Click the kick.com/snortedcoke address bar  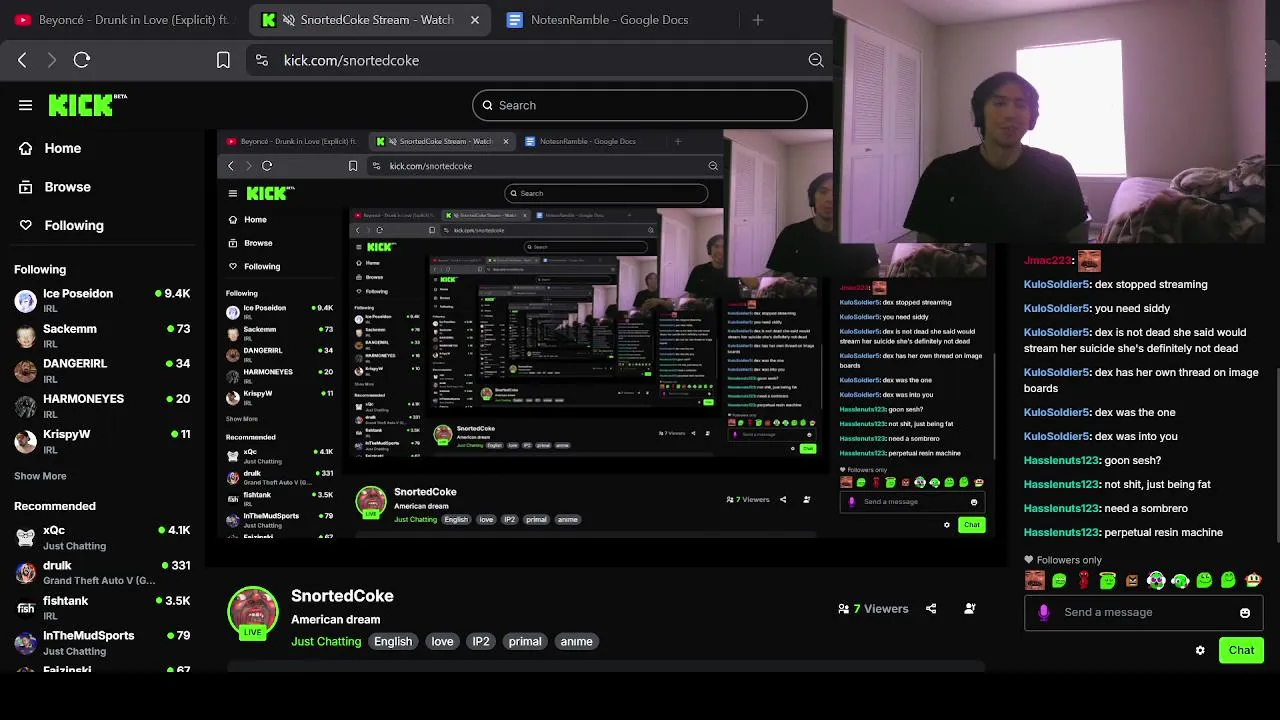(538, 60)
